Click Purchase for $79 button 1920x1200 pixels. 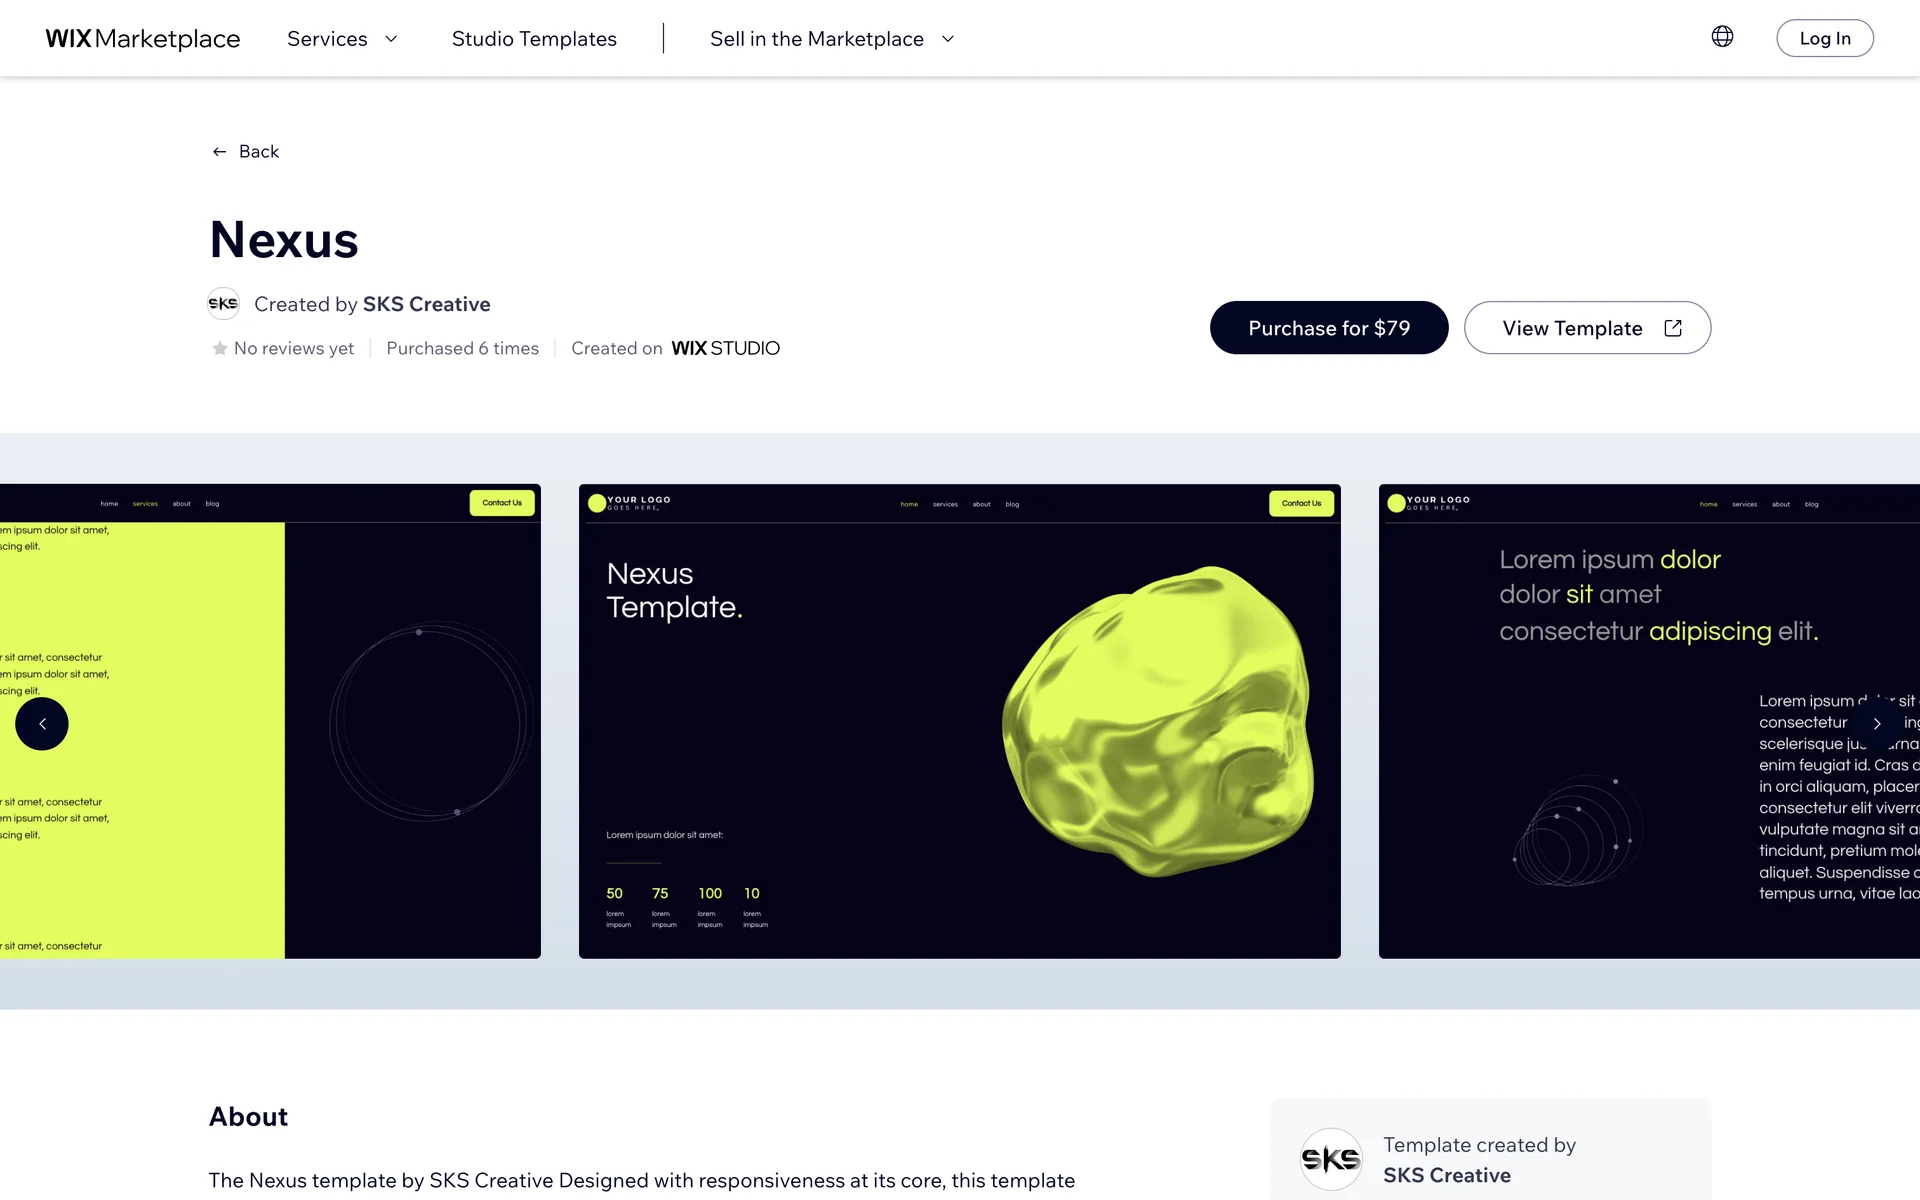(1328, 328)
